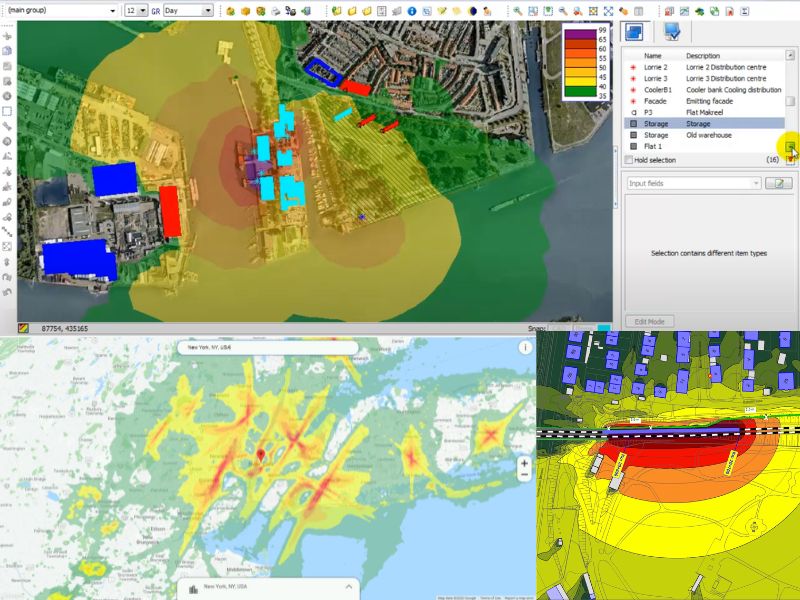The image size is (800, 600).
Task: Open the Day period dropdown
Action: pos(207,10)
